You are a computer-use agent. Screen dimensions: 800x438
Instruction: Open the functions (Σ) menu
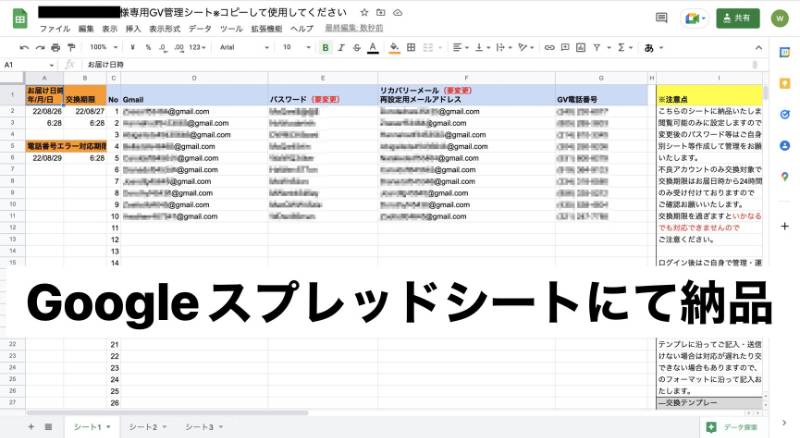624,47
